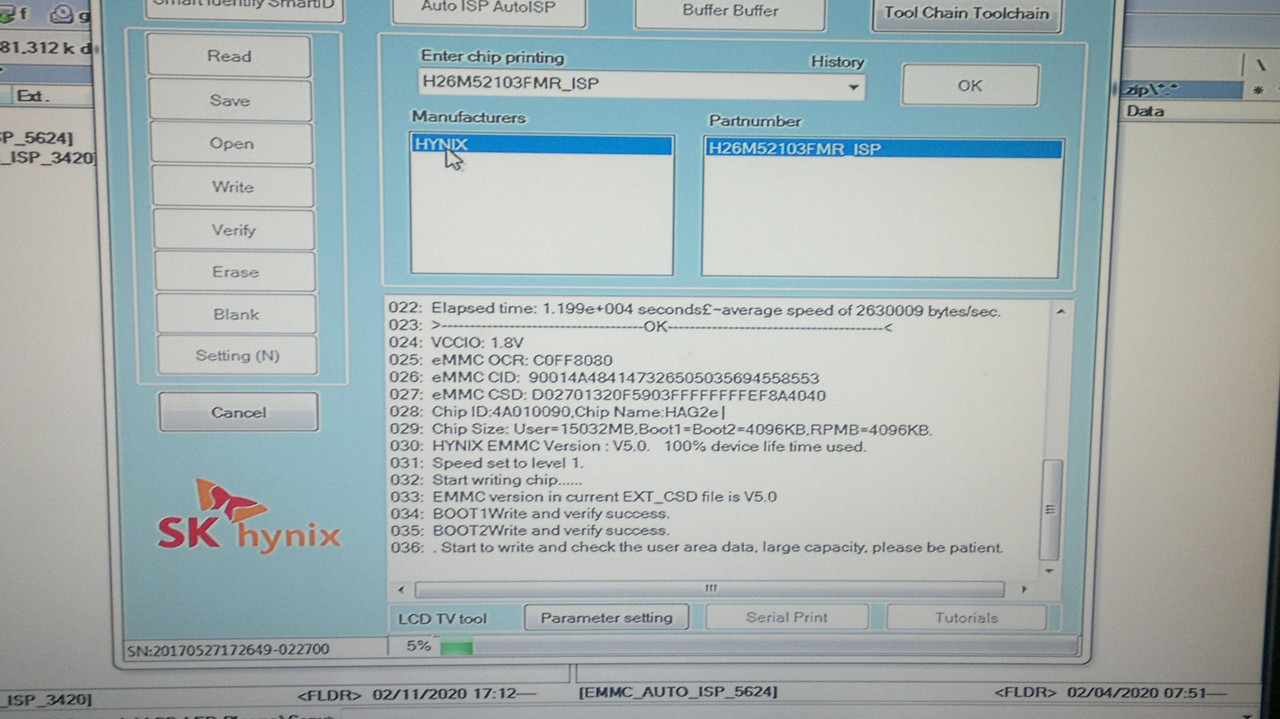Click the Erase button

pos(235,272)
